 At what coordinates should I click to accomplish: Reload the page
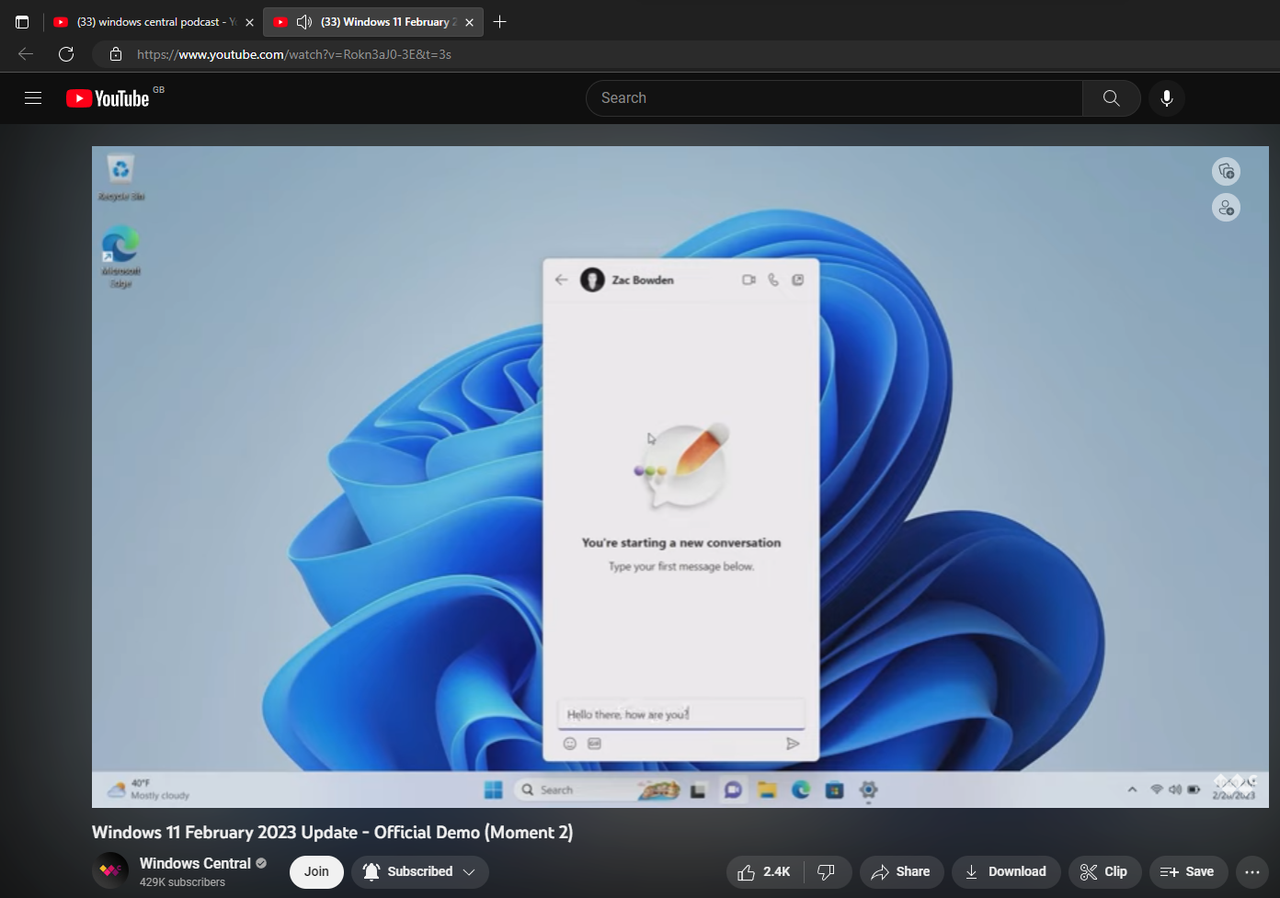point(66,54)
